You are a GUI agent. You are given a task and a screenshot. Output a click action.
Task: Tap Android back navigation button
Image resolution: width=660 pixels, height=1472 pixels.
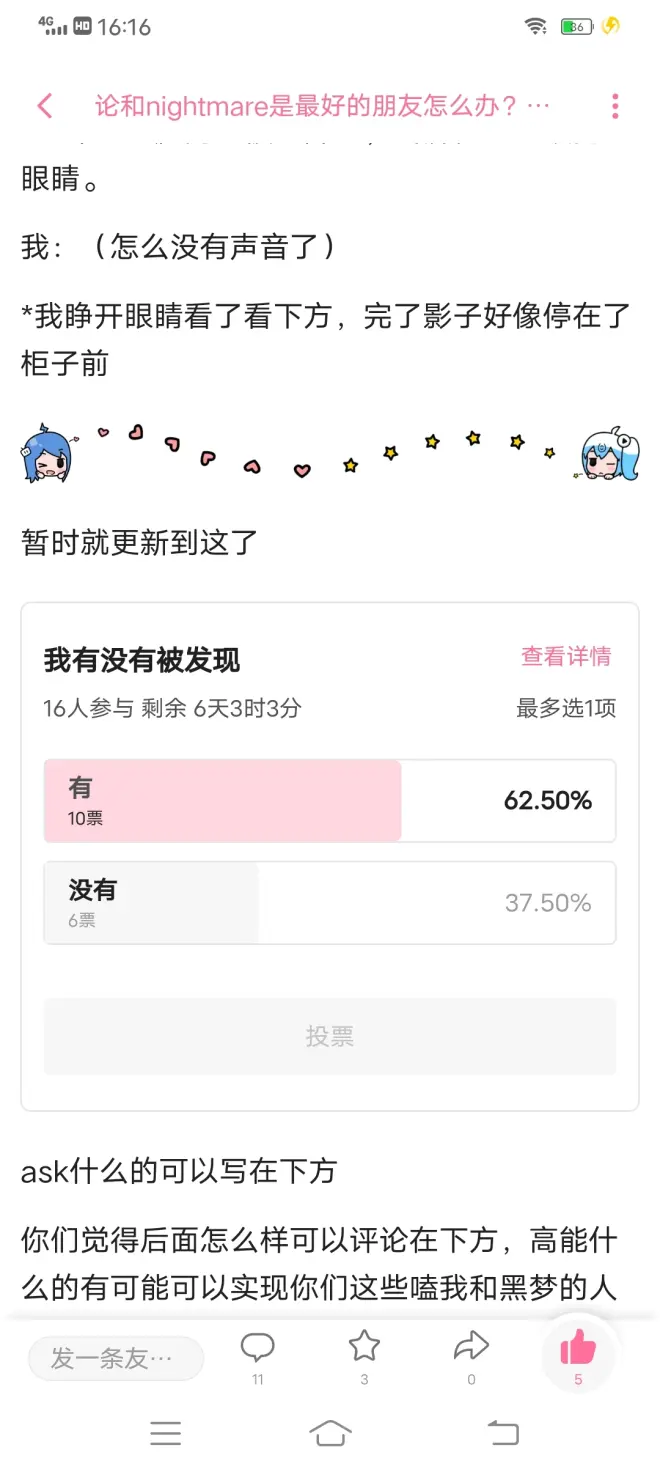pyautogui.click(x=503, y=1433)
